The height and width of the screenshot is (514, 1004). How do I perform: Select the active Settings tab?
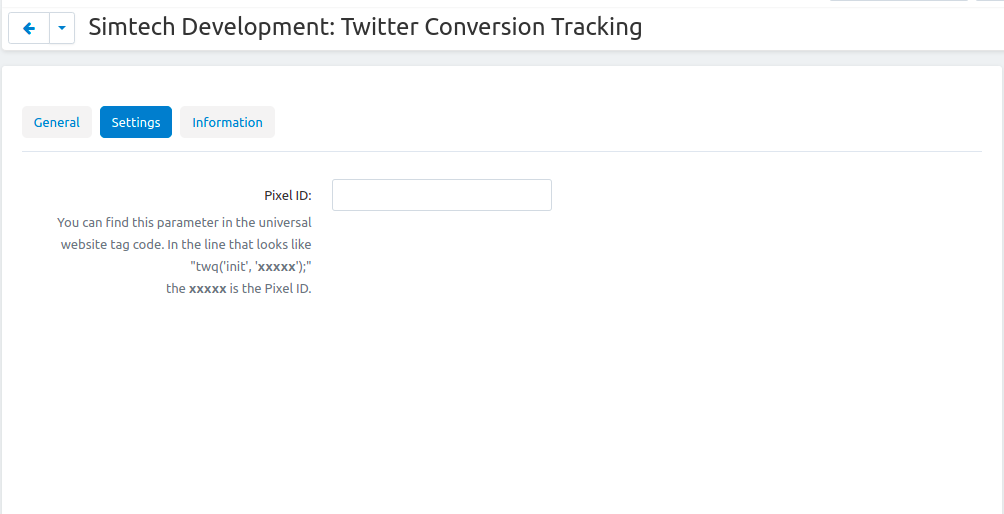point(136,122)
